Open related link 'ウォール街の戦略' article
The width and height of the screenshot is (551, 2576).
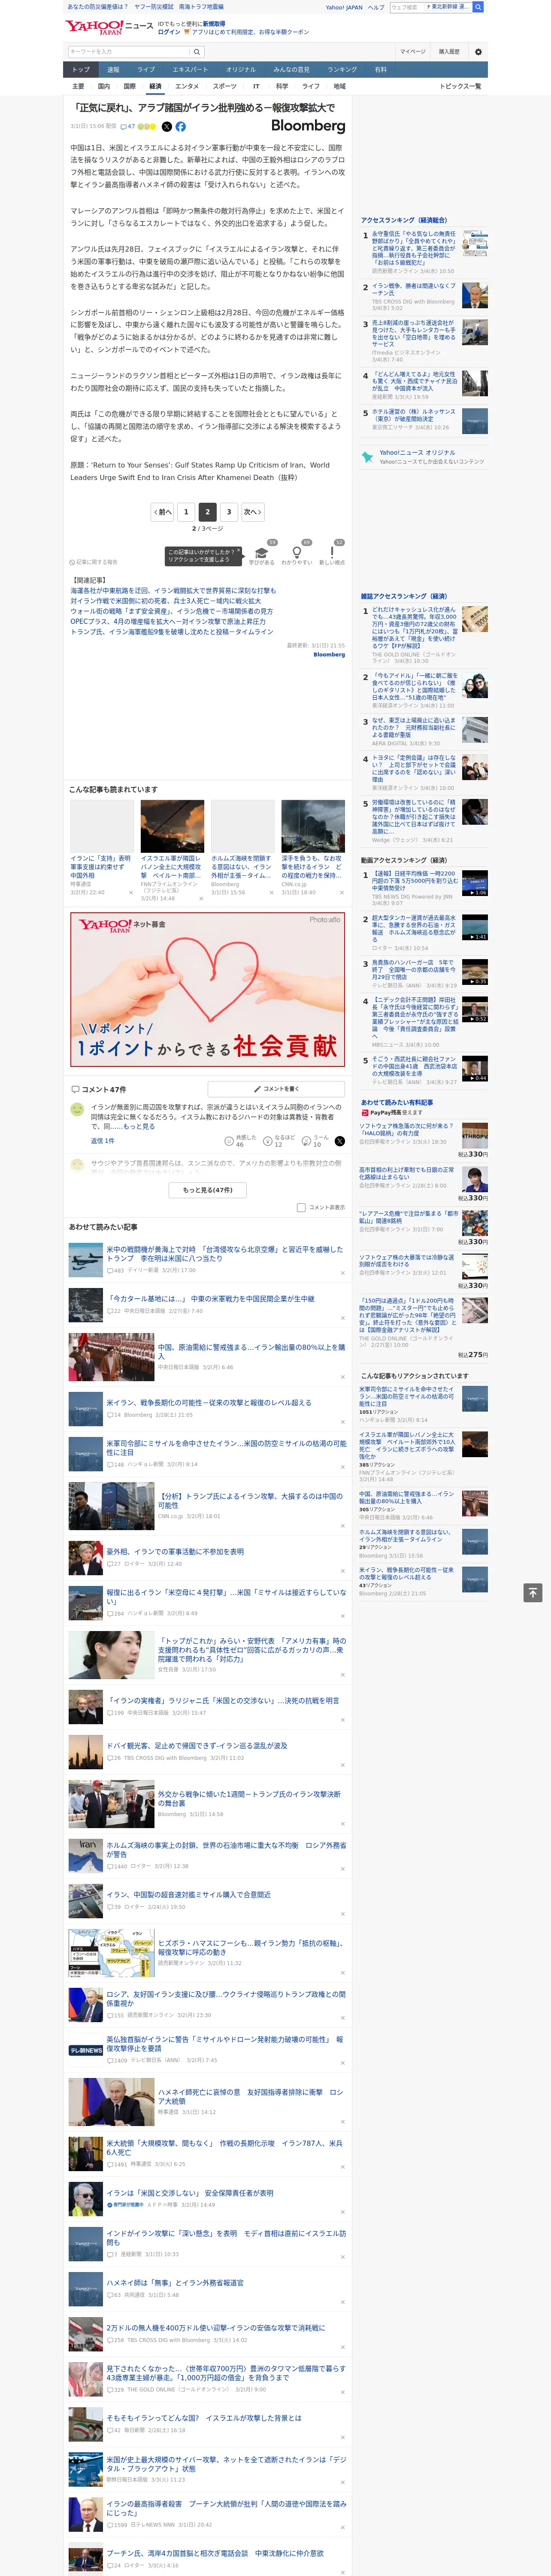pyautogui.click(x=171, y=611)
